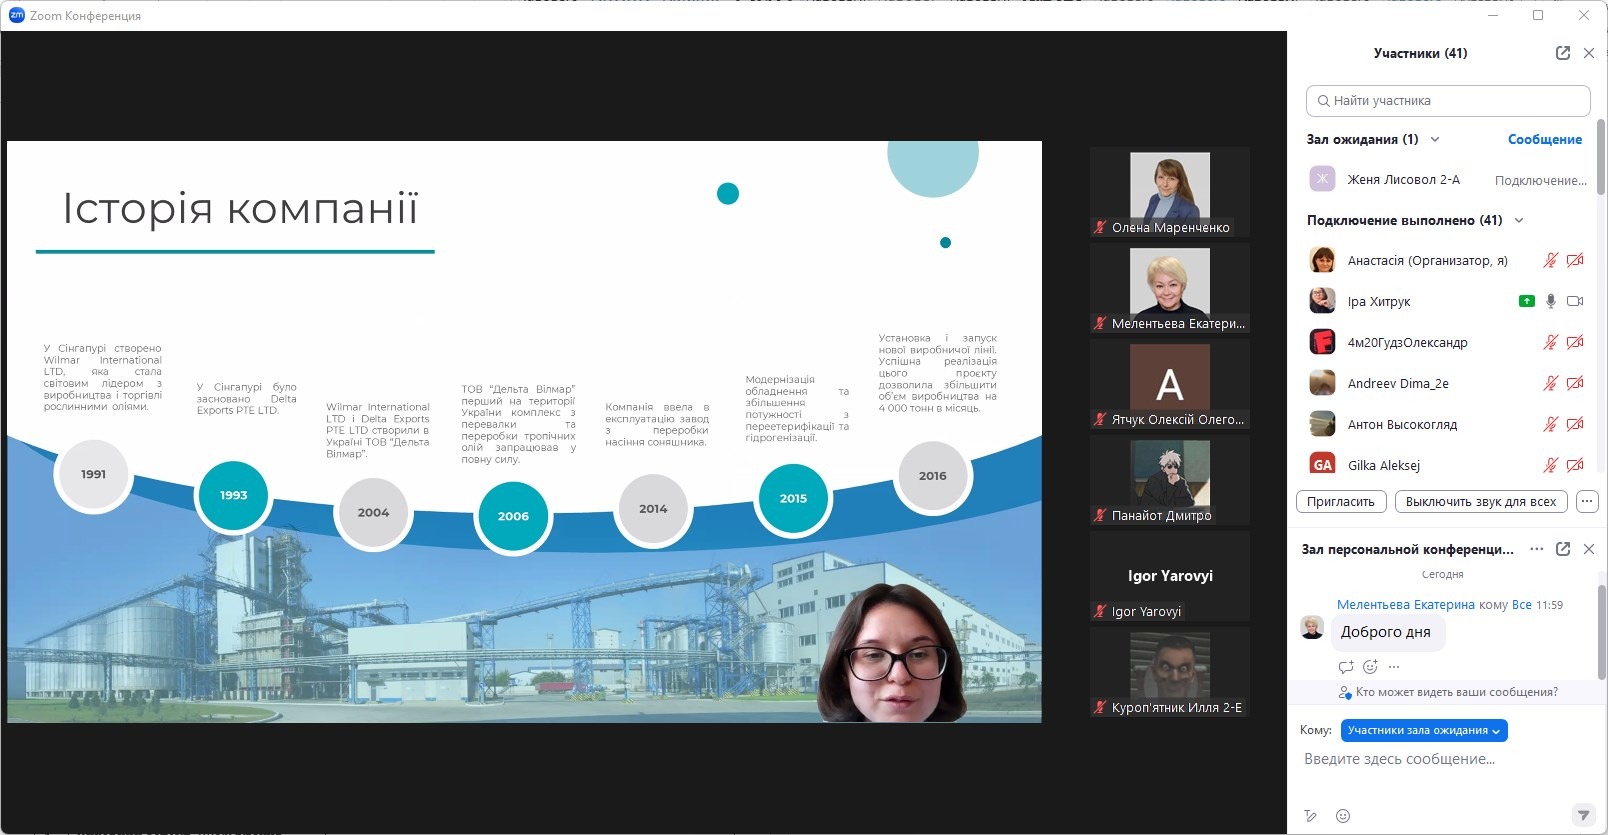The height and width of the screenshot is (835, 1608).
Task: Collapse the Подключение выполнено section
Action: pyautogui.click(x=1519, y=220)
